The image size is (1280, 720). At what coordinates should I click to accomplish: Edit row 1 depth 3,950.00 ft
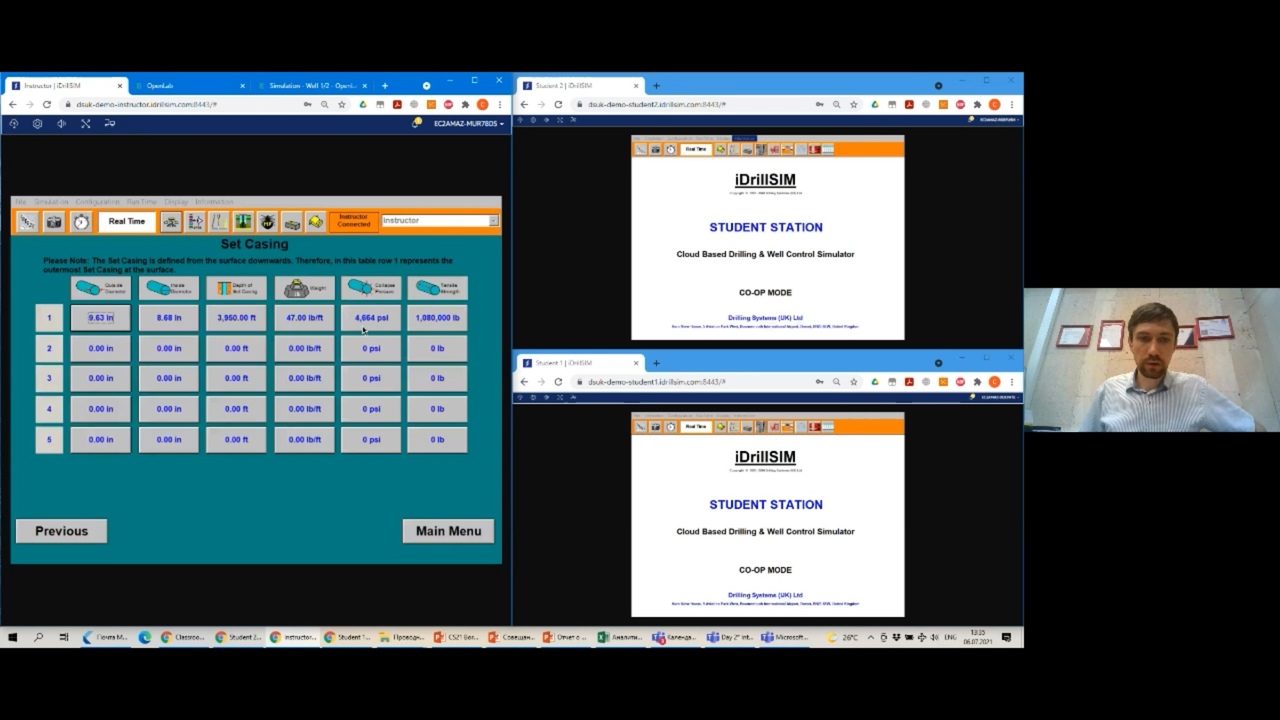pos(236,318)
